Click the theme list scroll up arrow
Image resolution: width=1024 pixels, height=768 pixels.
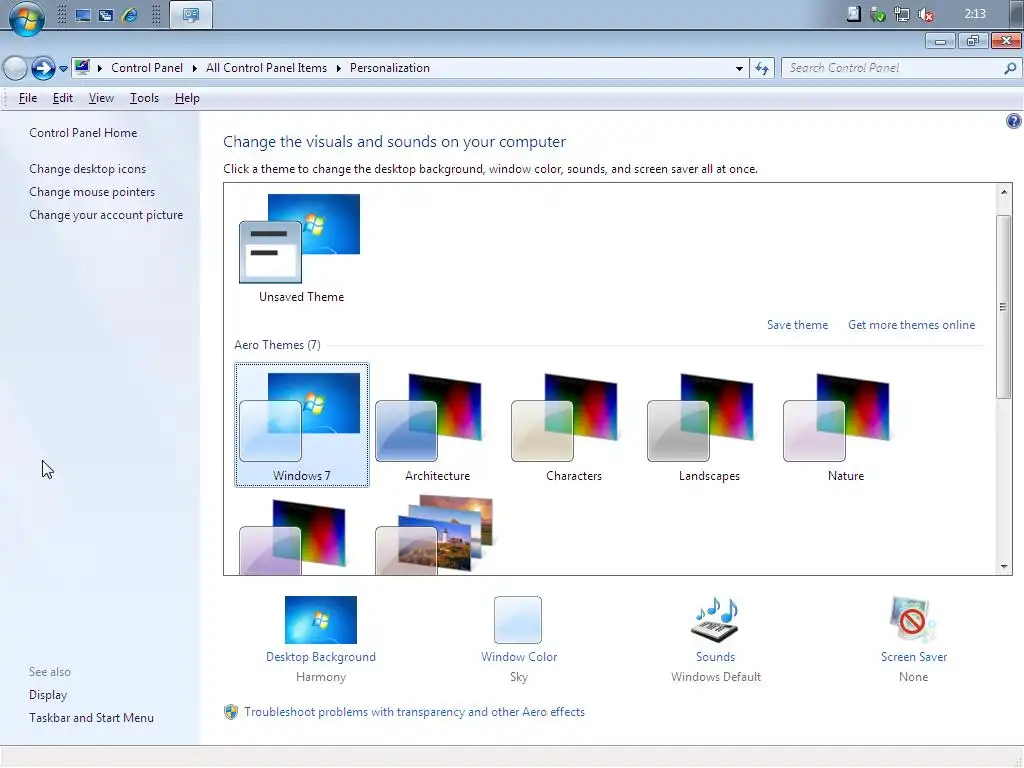1004,192
